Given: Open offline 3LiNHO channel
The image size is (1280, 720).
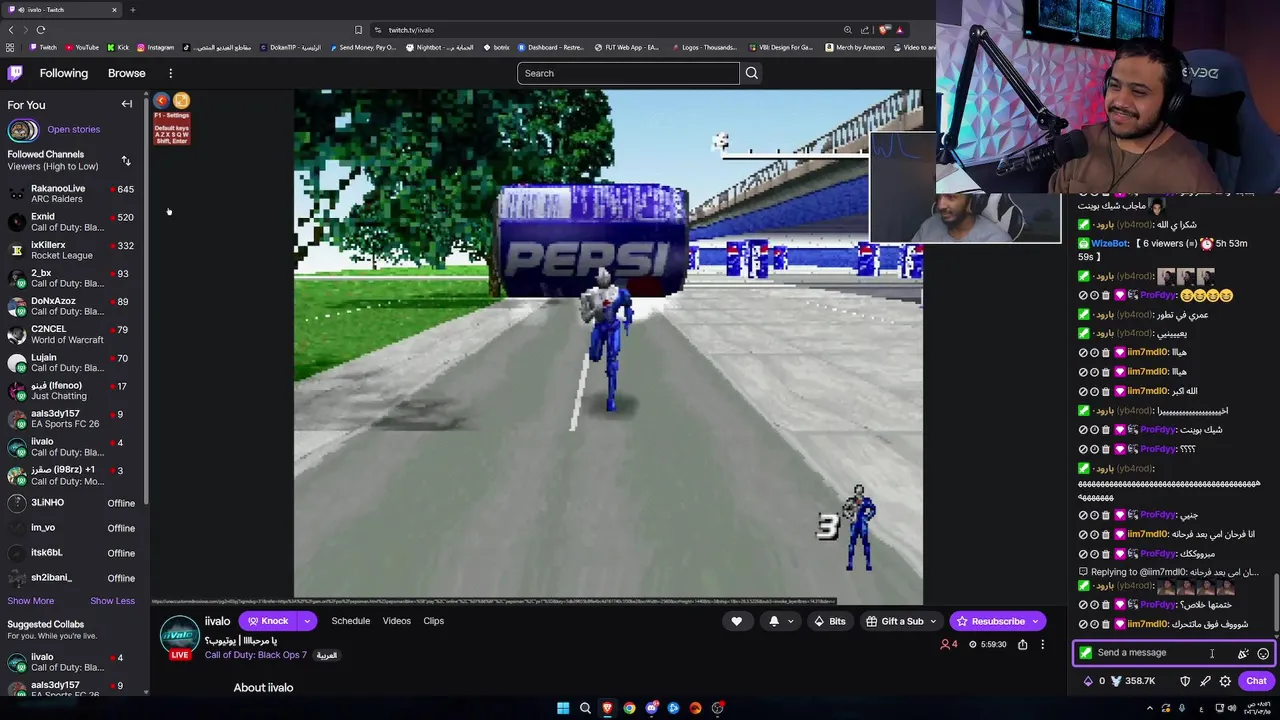Looking at the screenshot, I should coord(73,503).
